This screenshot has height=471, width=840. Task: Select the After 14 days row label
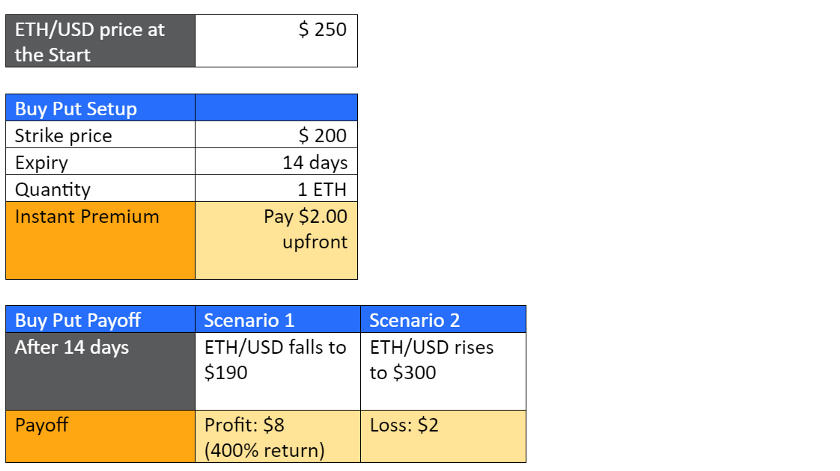(x=100, y=371)
